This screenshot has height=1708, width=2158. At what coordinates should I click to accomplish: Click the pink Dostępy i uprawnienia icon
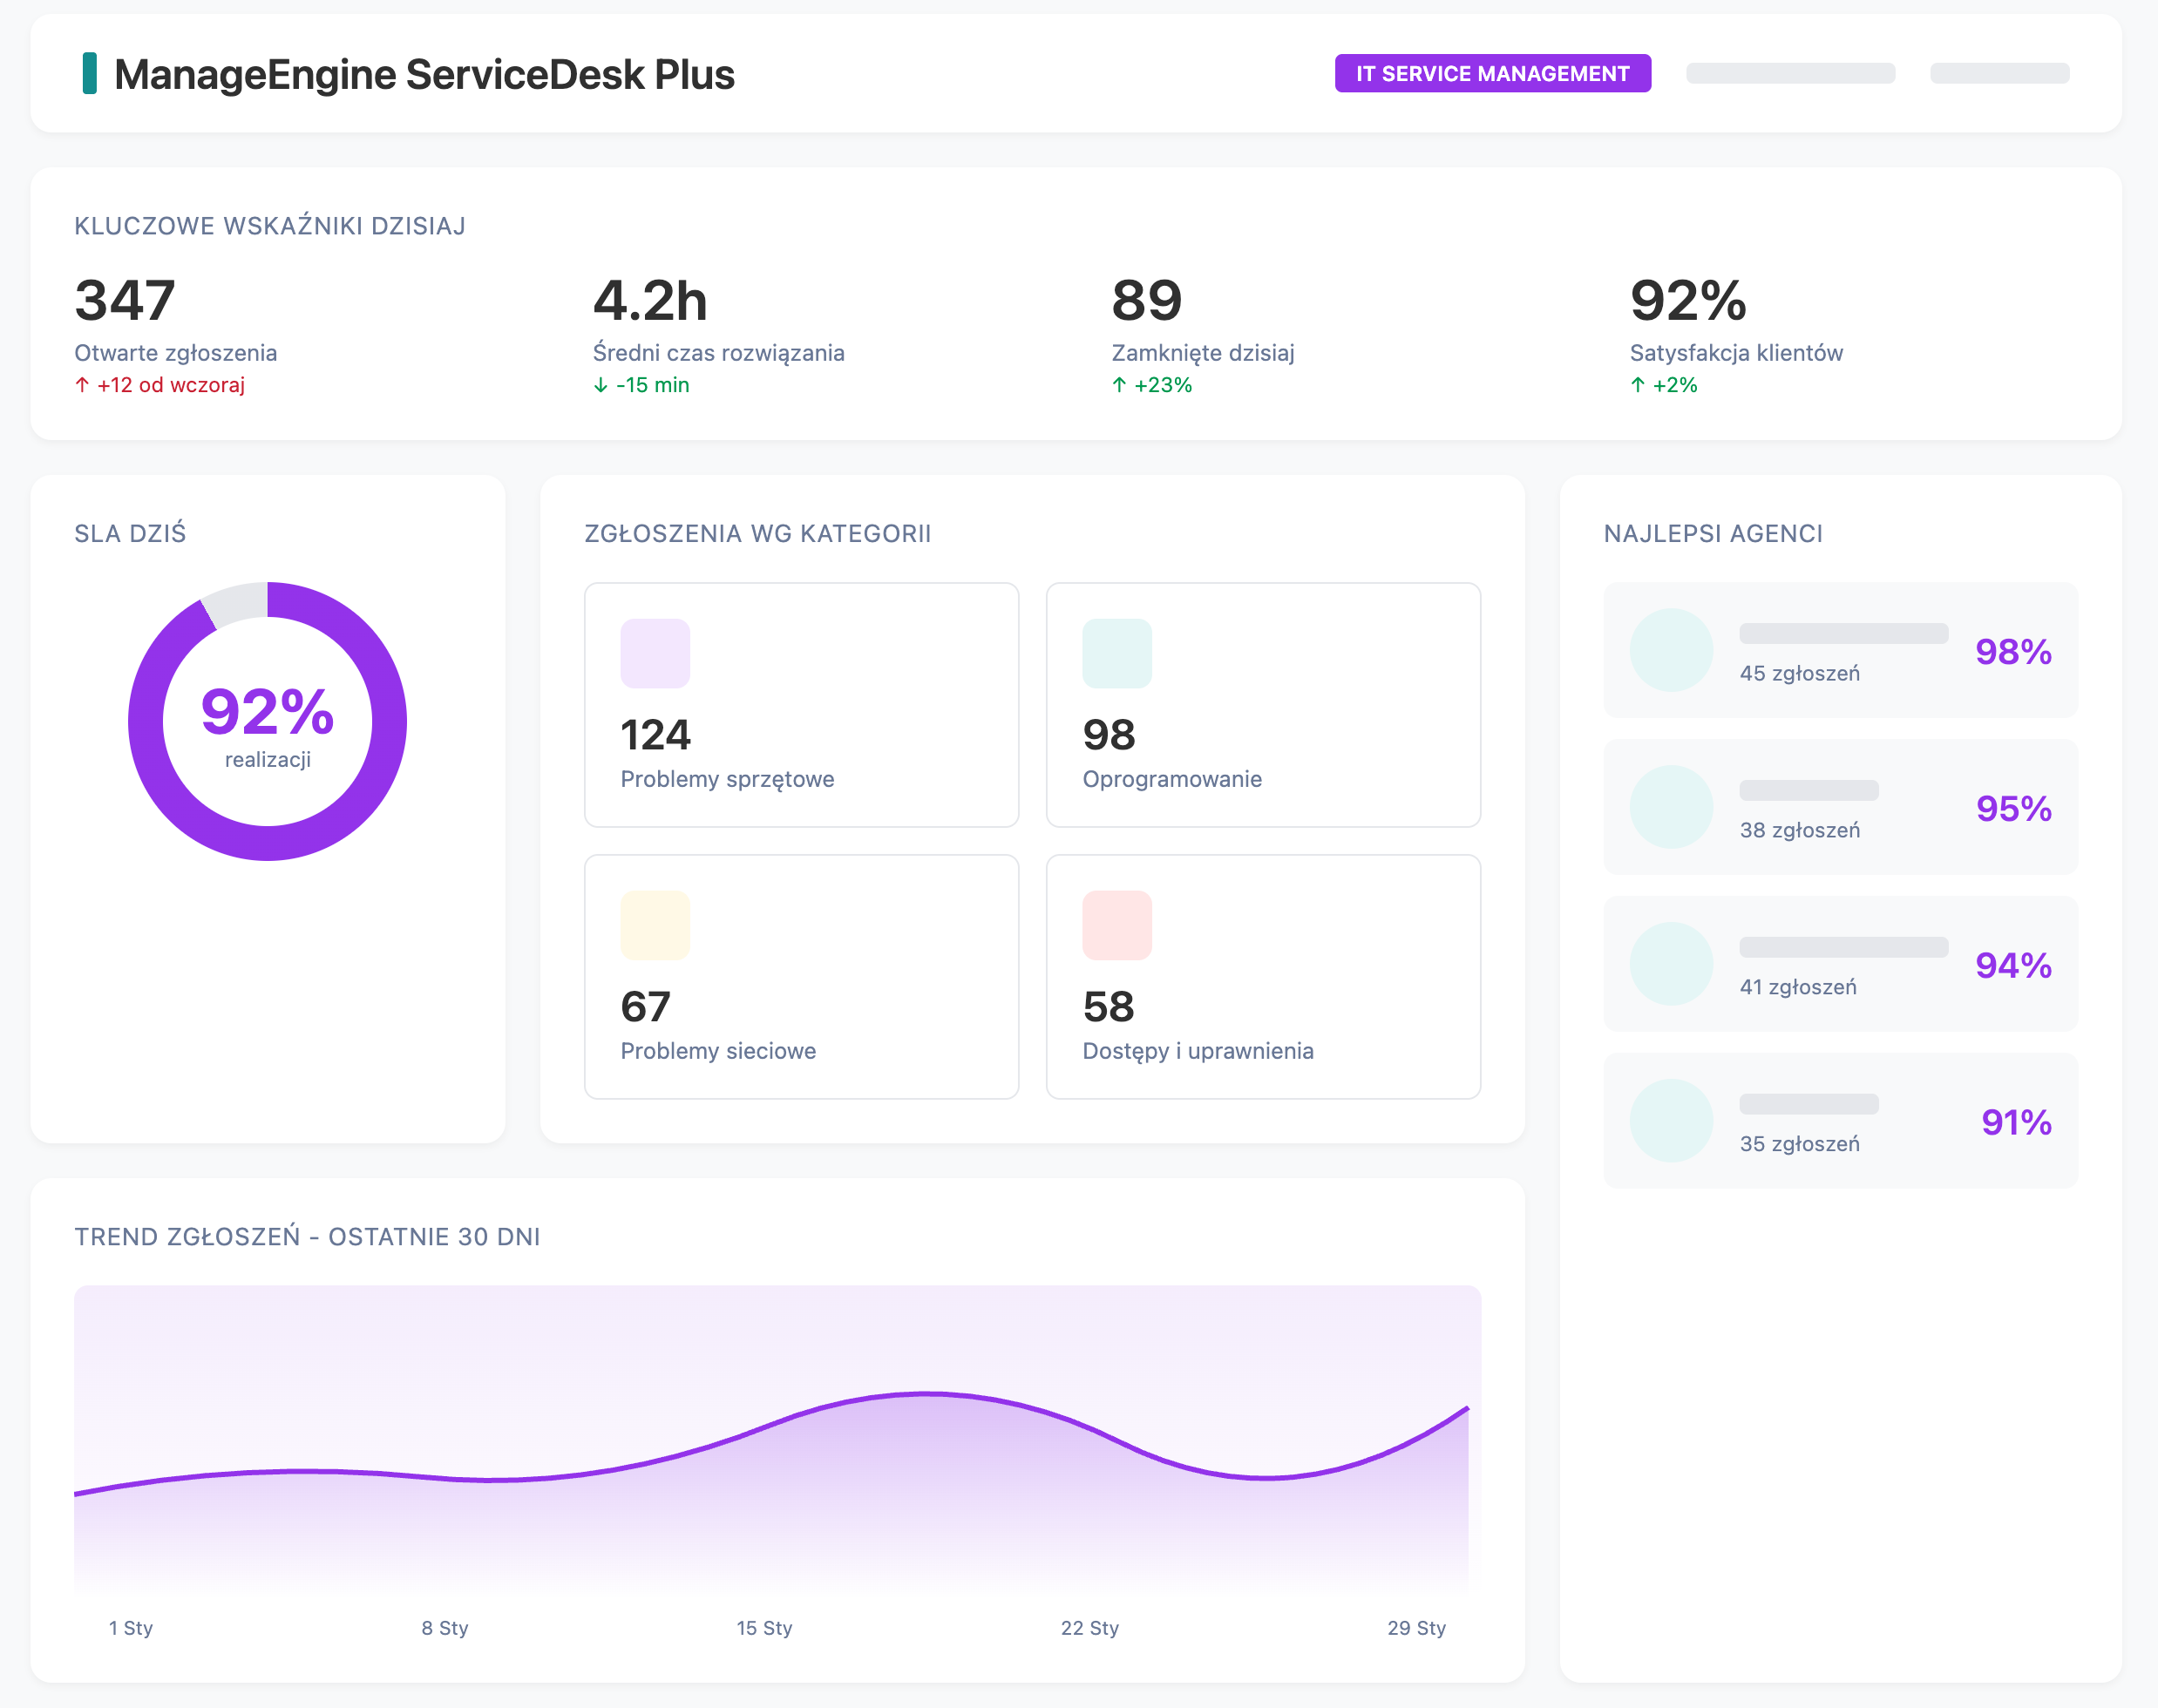point(1116,925)
